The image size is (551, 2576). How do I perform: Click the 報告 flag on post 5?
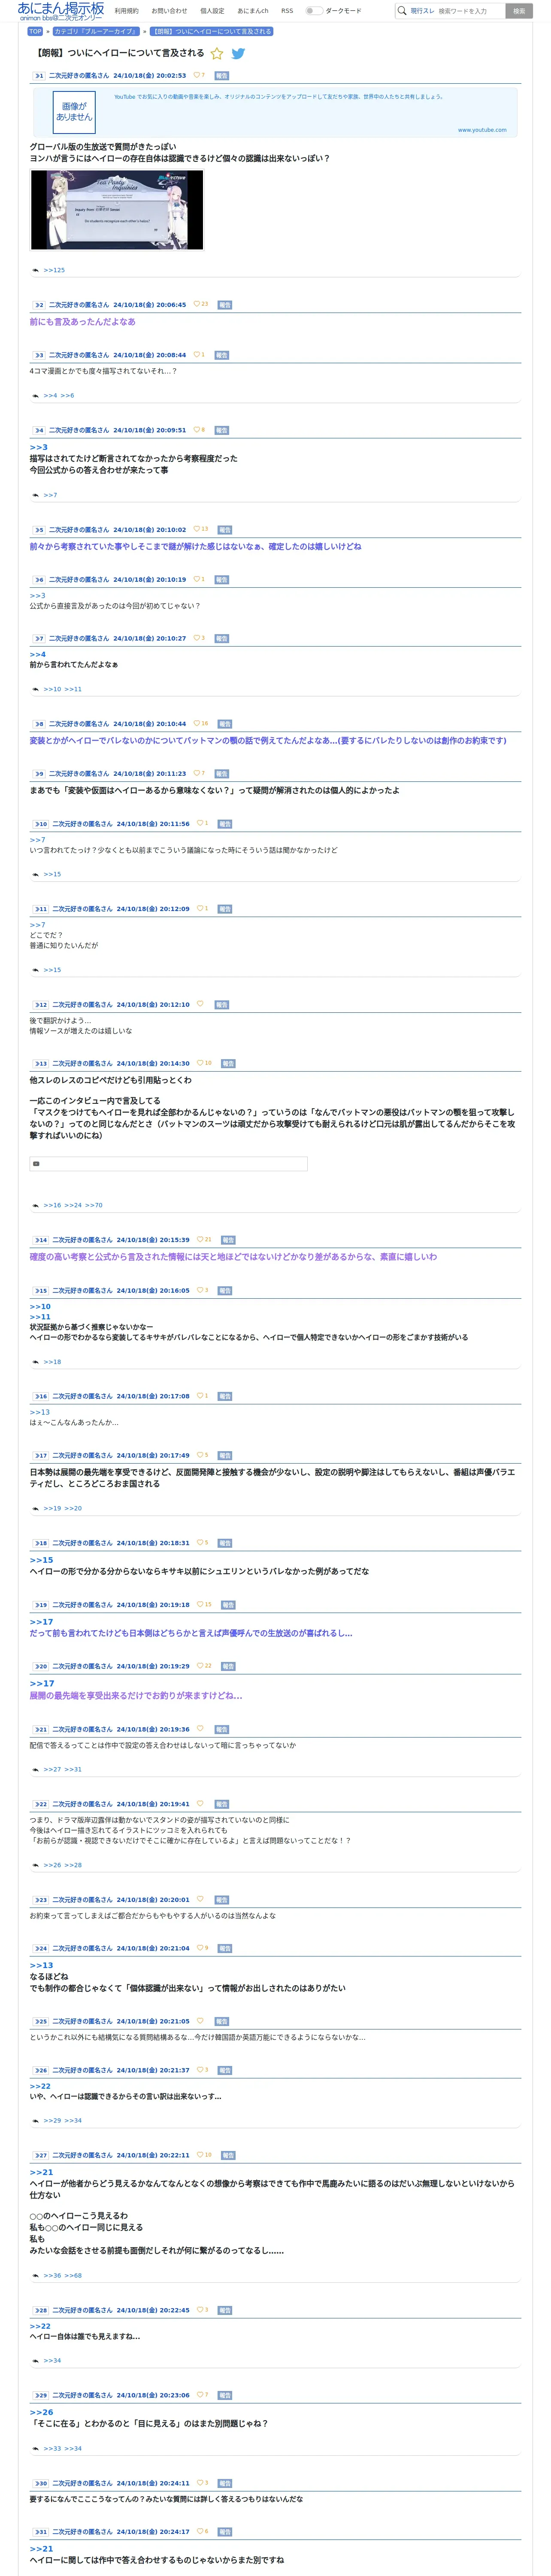(x=225, y=530)
